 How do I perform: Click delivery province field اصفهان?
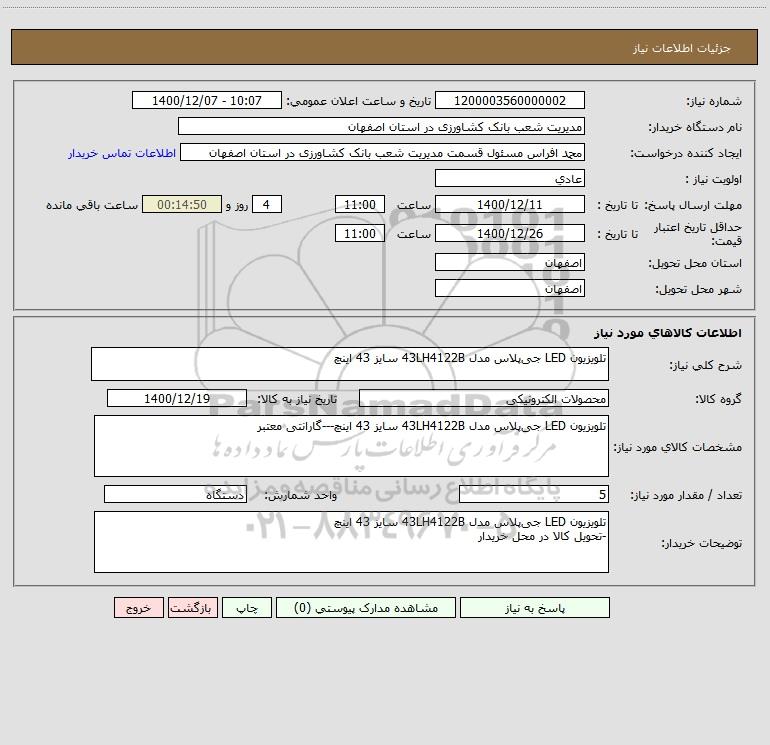pos(510,262)
